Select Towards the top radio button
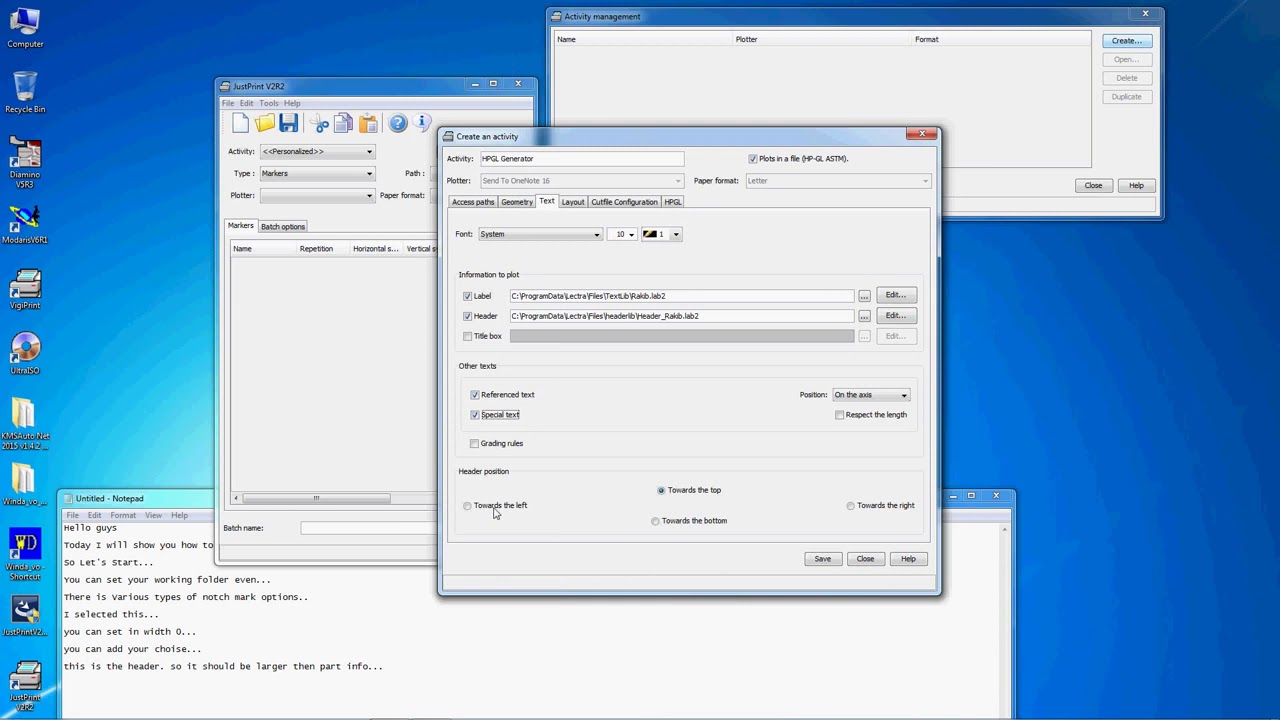The width and height of the screenshot is (1280, 720). point(661,491)
